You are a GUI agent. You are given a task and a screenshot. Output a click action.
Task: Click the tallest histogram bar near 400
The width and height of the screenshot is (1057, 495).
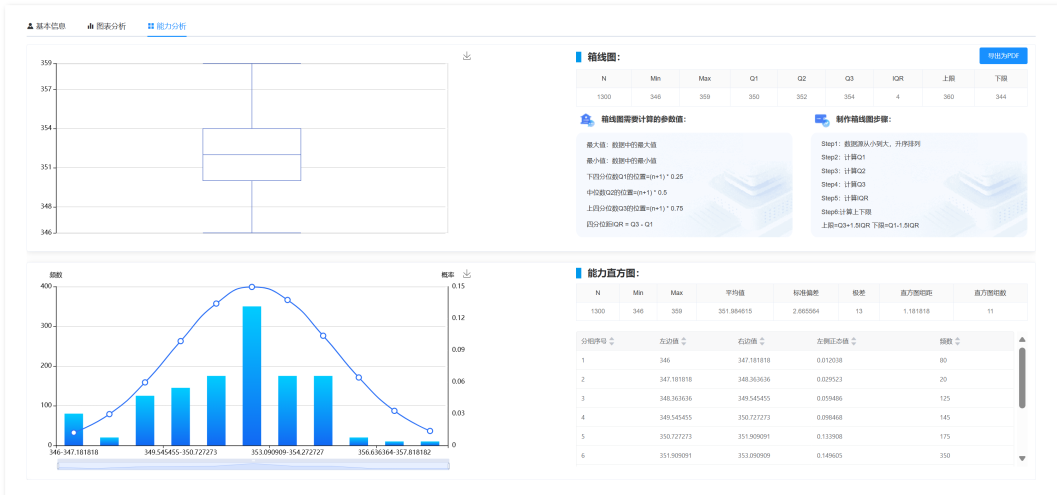click(252, 376)
